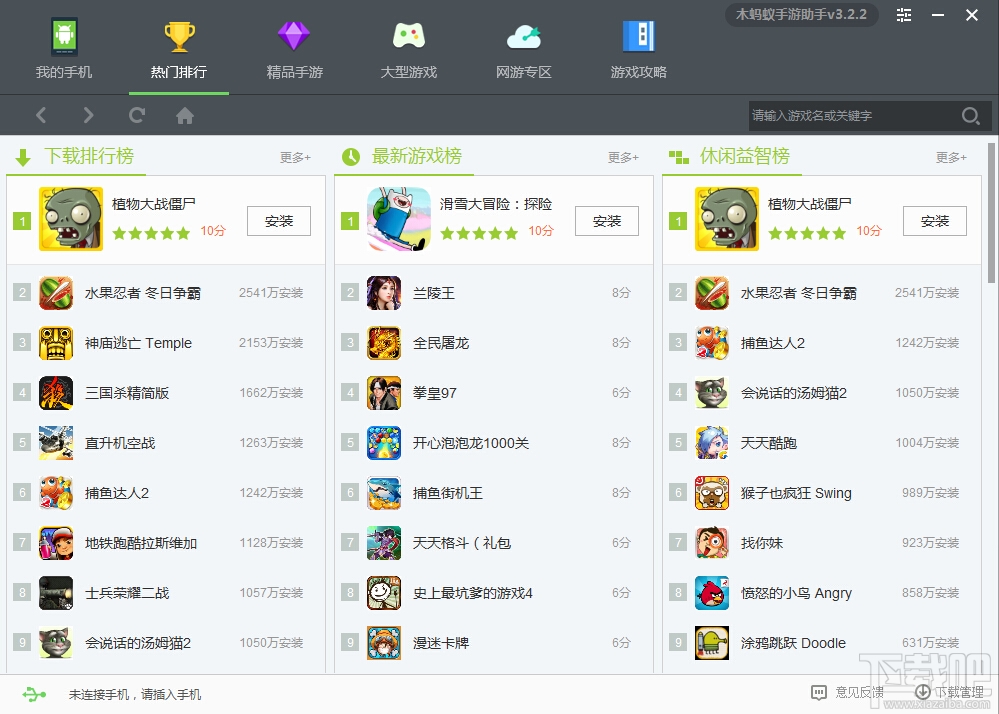Refresh the page with the reload icon
This screenshot has width=999, height=714.
[136, 115]
